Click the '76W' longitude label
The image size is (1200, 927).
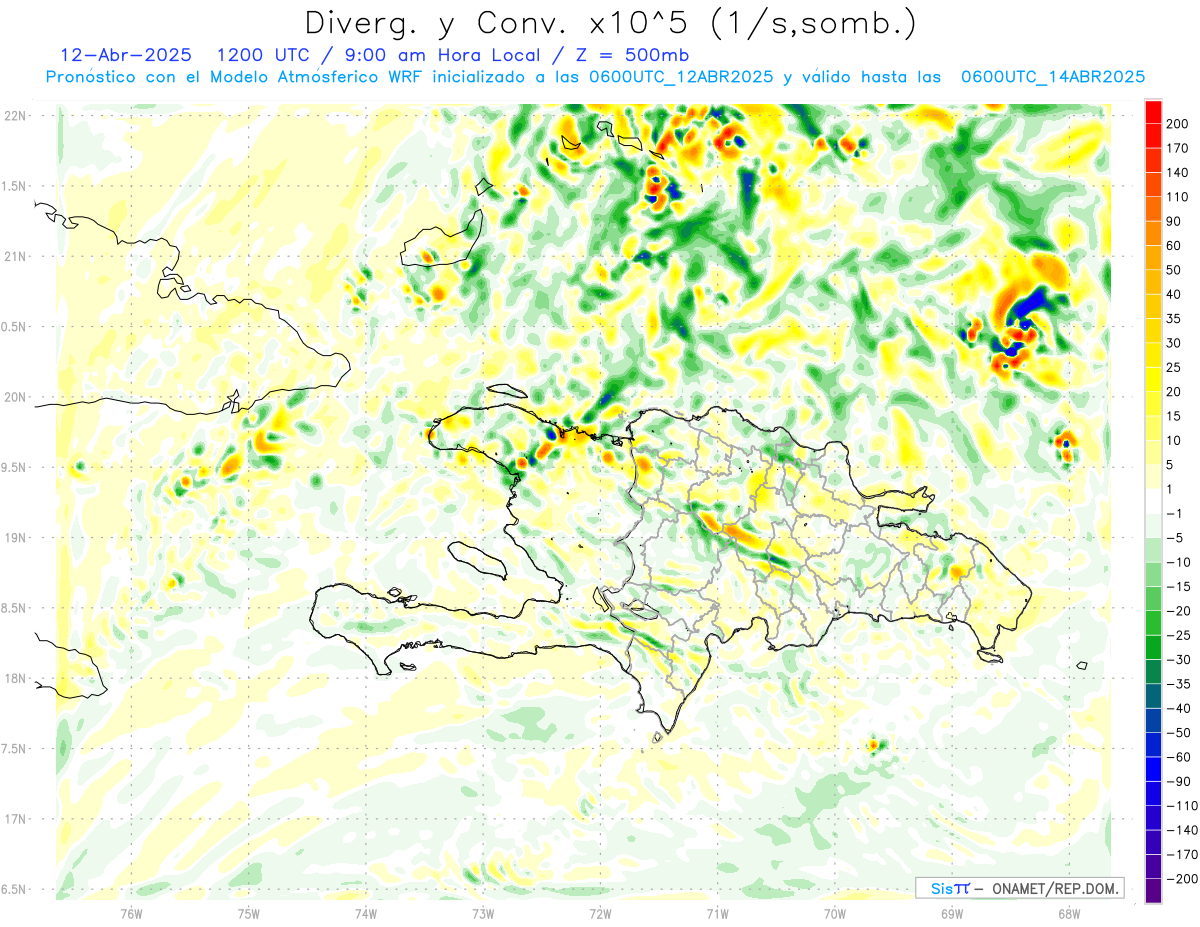131,913
